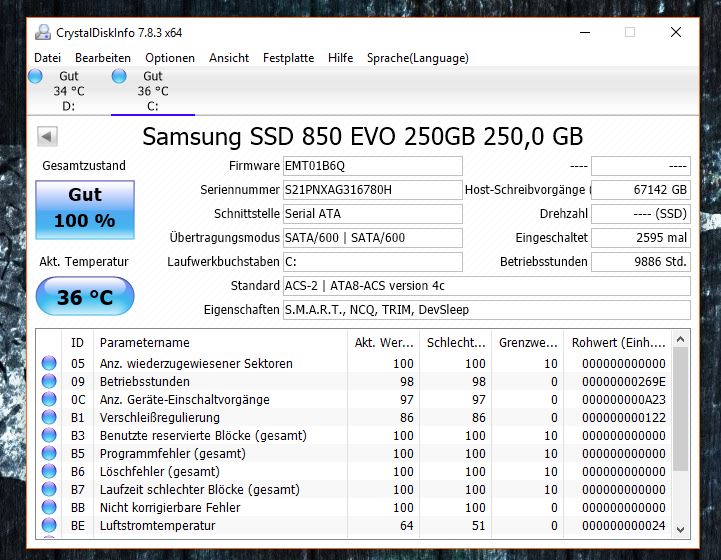This screenshot has height=560, width=721.
Task: Select 'Programmfehler (gesamt)' row text
Action: click(x=173, y=454)
